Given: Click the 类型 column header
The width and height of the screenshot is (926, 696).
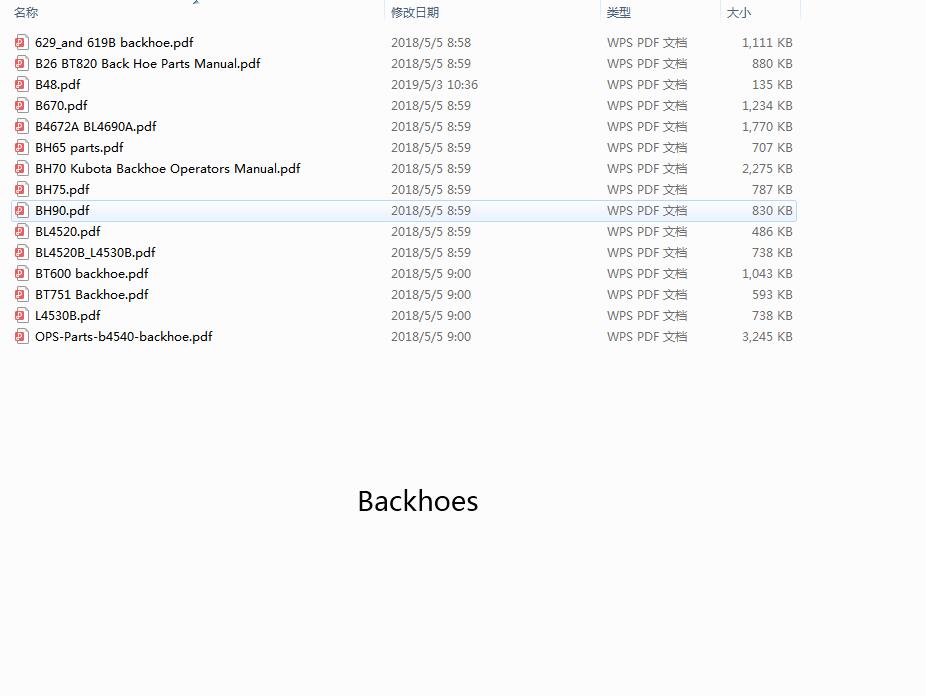Looking at the screenshot, I should (x=619, y=13).
